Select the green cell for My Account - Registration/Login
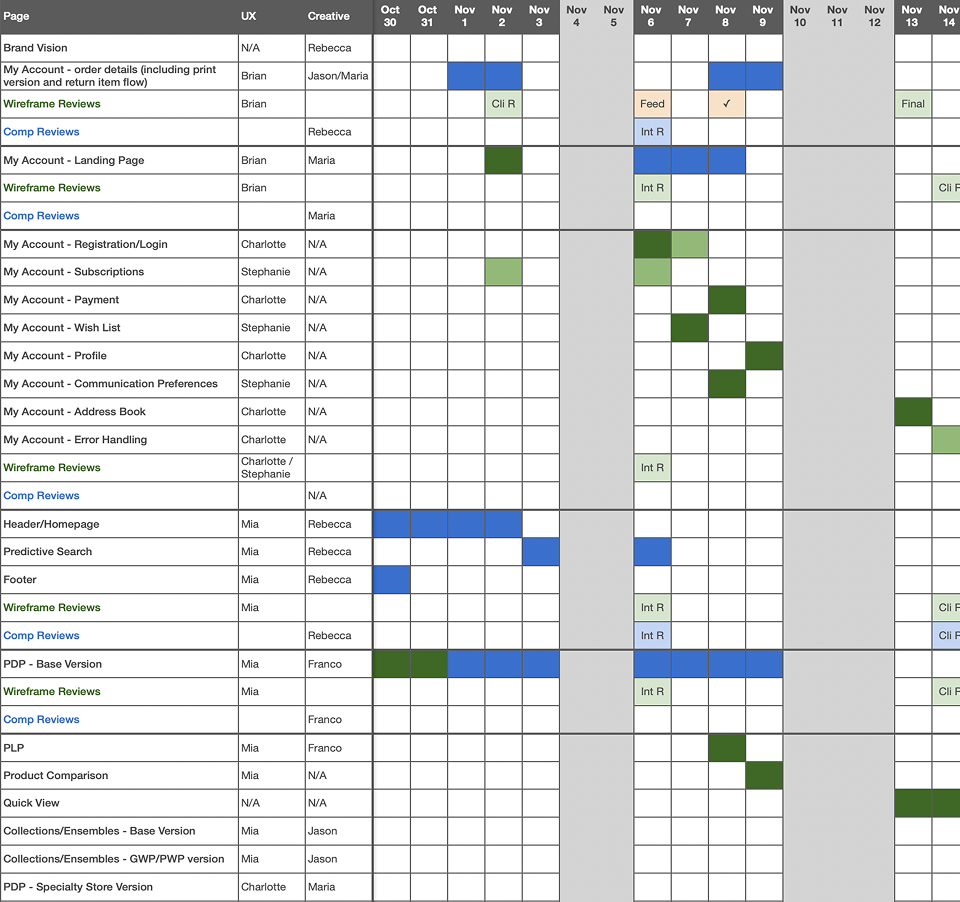The height and width of the screenshot is (902, 960). coord(652,243)
